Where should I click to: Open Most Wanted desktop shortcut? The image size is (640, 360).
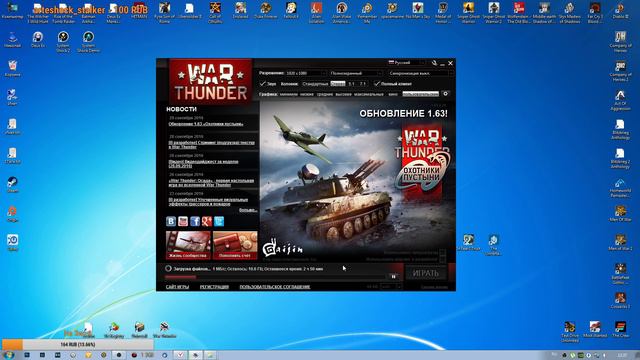595,329
